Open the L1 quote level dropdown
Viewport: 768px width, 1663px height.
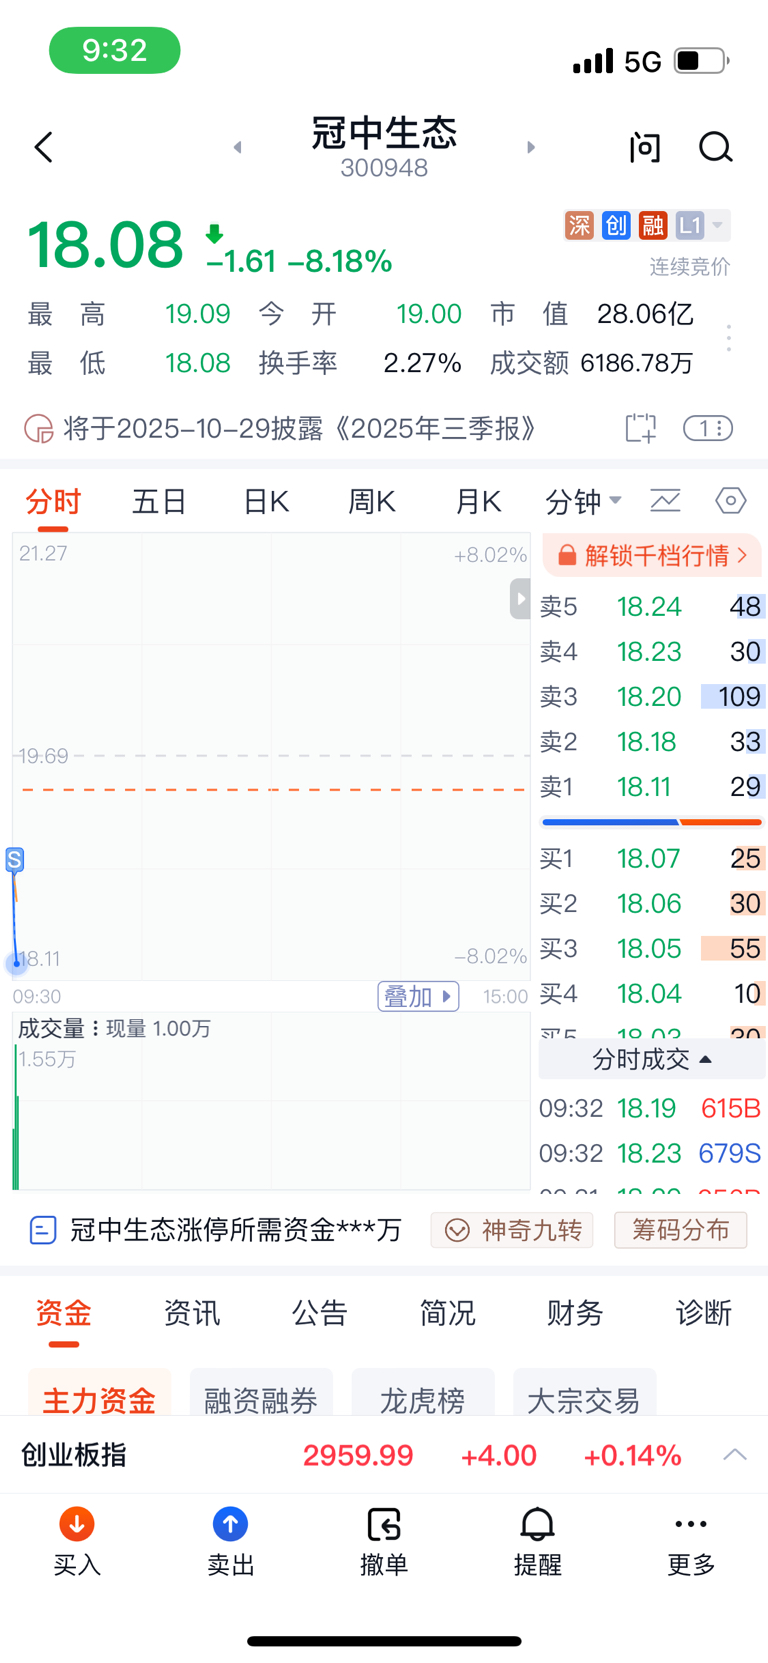point(702,226)
